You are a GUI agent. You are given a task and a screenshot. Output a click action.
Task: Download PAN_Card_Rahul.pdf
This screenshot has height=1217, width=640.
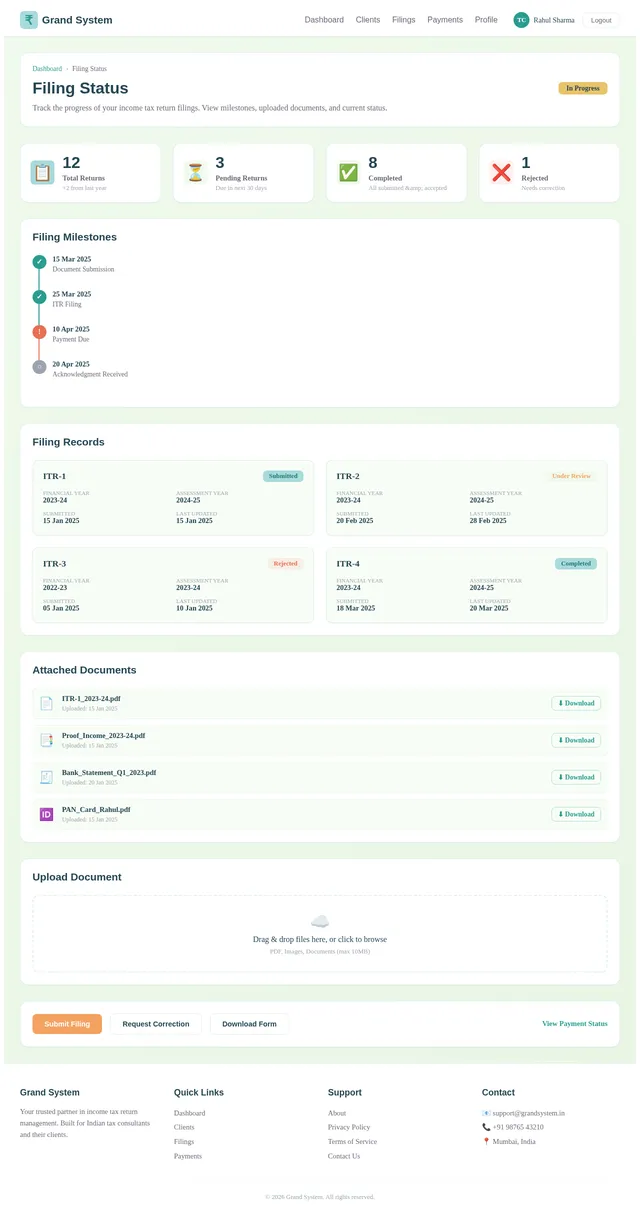[576, 814]
